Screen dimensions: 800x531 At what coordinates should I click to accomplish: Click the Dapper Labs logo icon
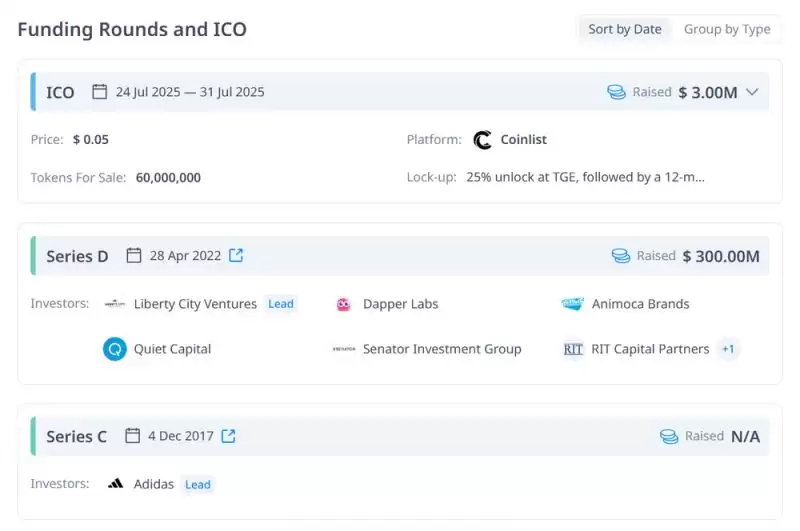coord(344,304)
